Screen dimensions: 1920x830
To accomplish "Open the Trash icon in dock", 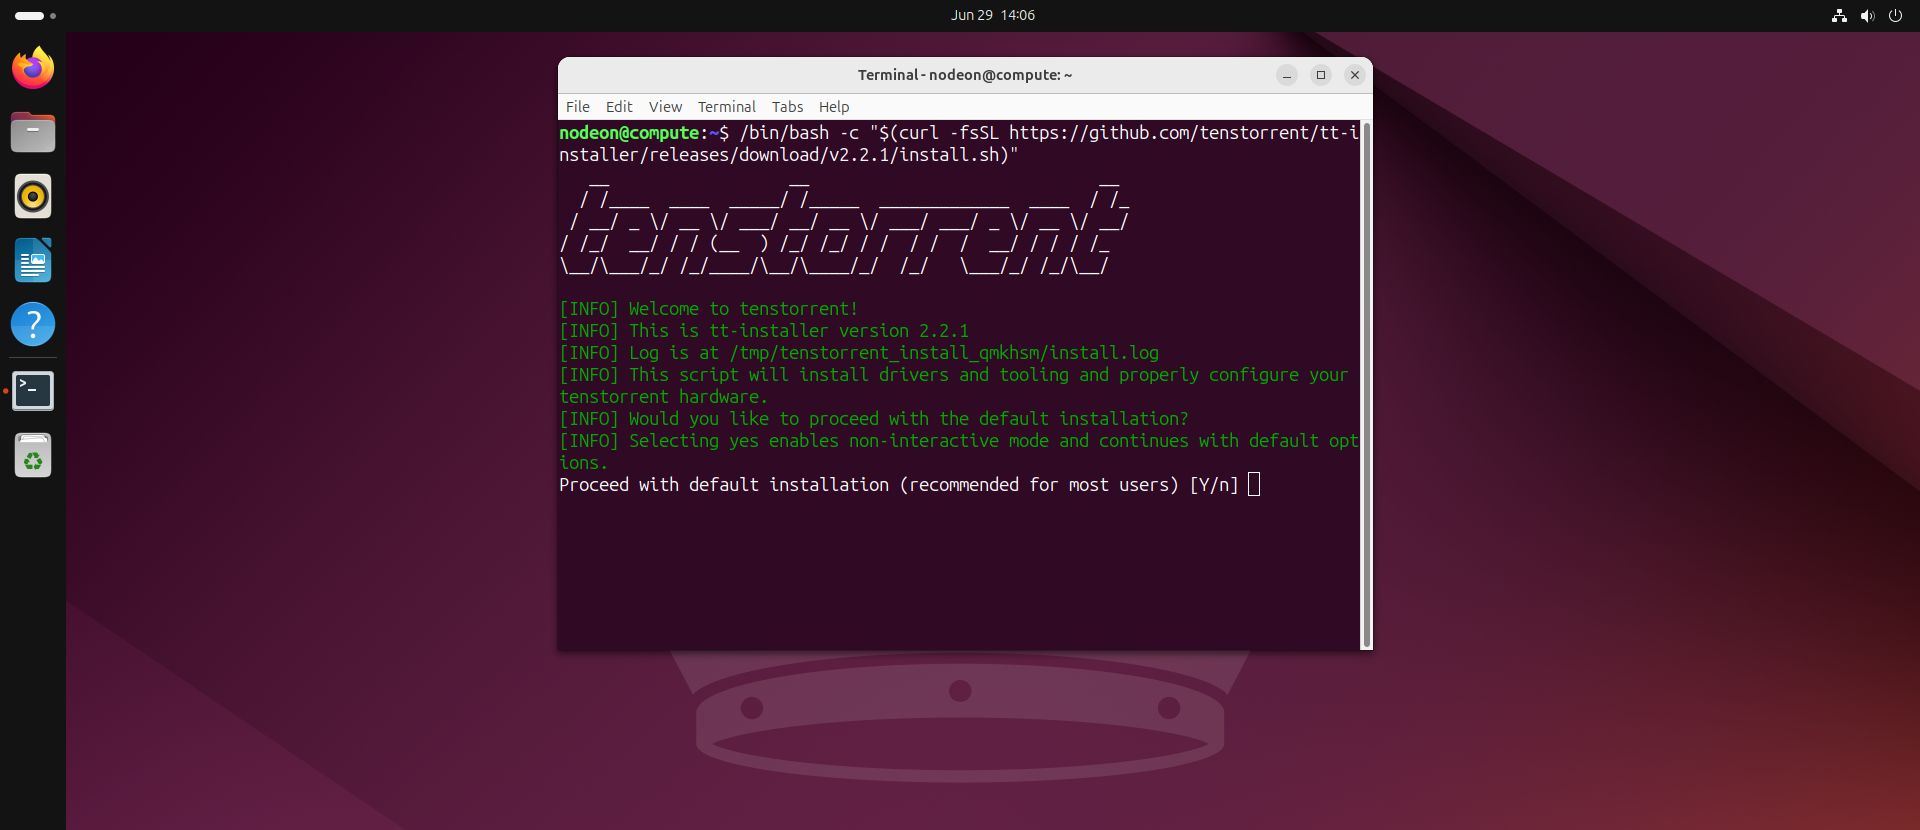I will (x=33, y=456).
